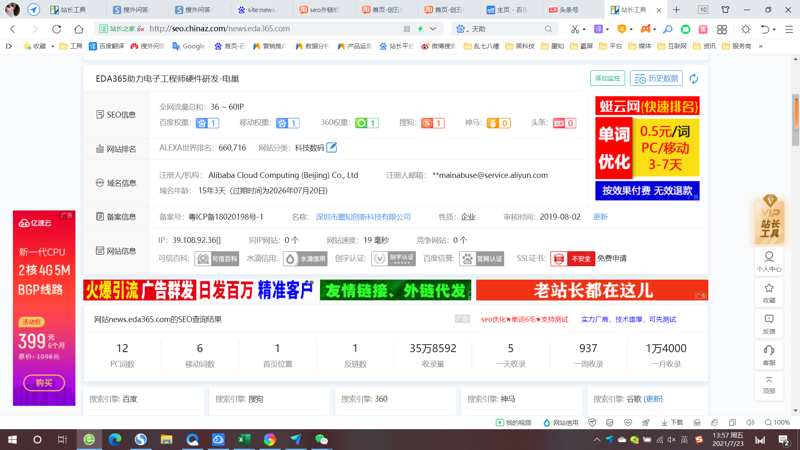800x450 pixels.
Task: Open browser hamburger main menu
Action: coord(789,29)
